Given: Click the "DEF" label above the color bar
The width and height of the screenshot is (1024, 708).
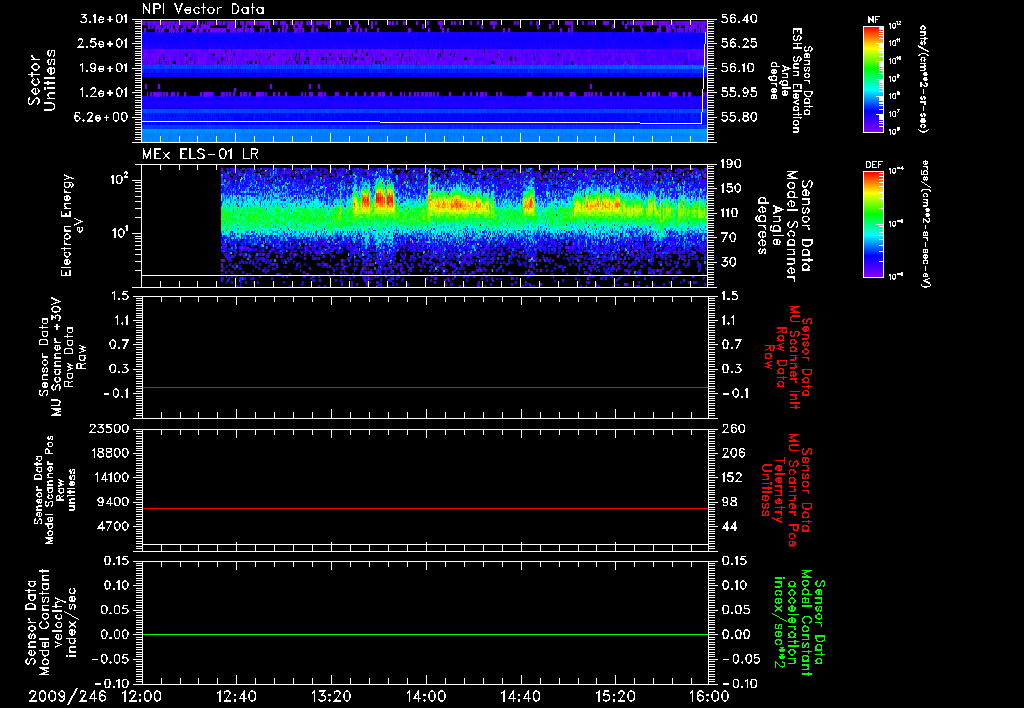Looking at the screenshot, I should tap(873, 165).
